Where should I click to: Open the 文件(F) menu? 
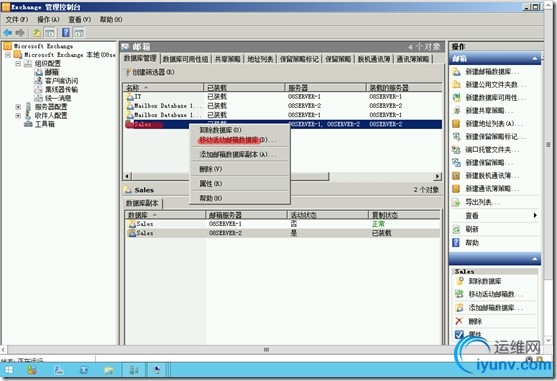click(16, 20)
